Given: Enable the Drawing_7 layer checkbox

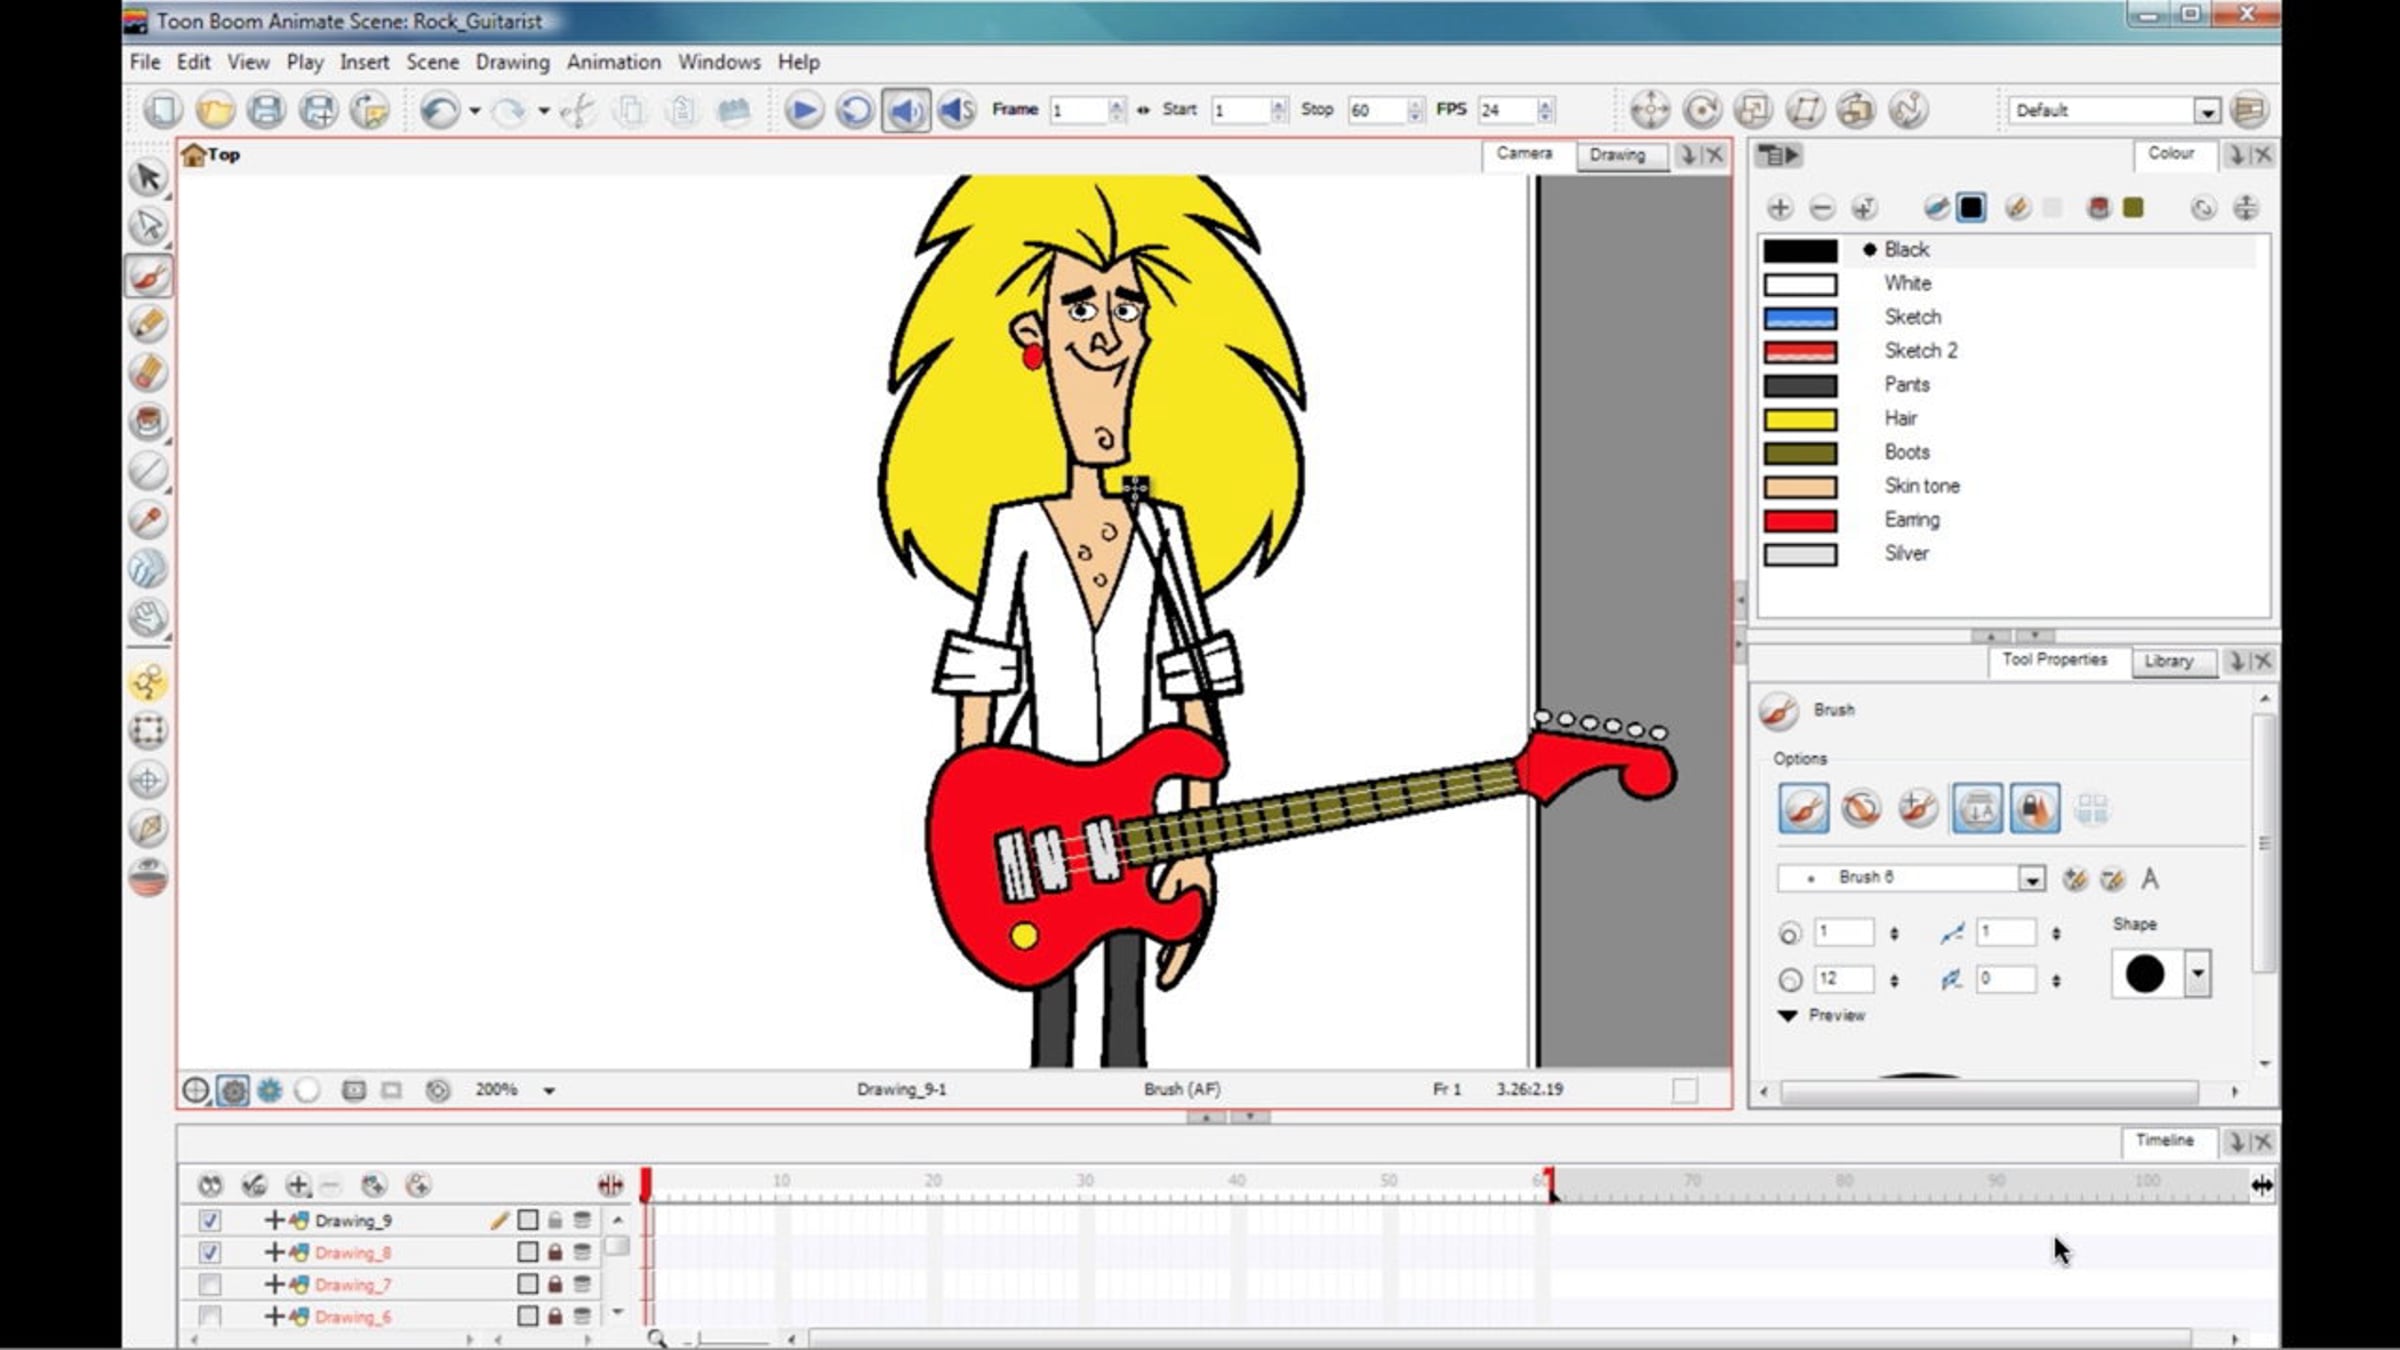Looking at the screenshot, I should pos(209,1284).
